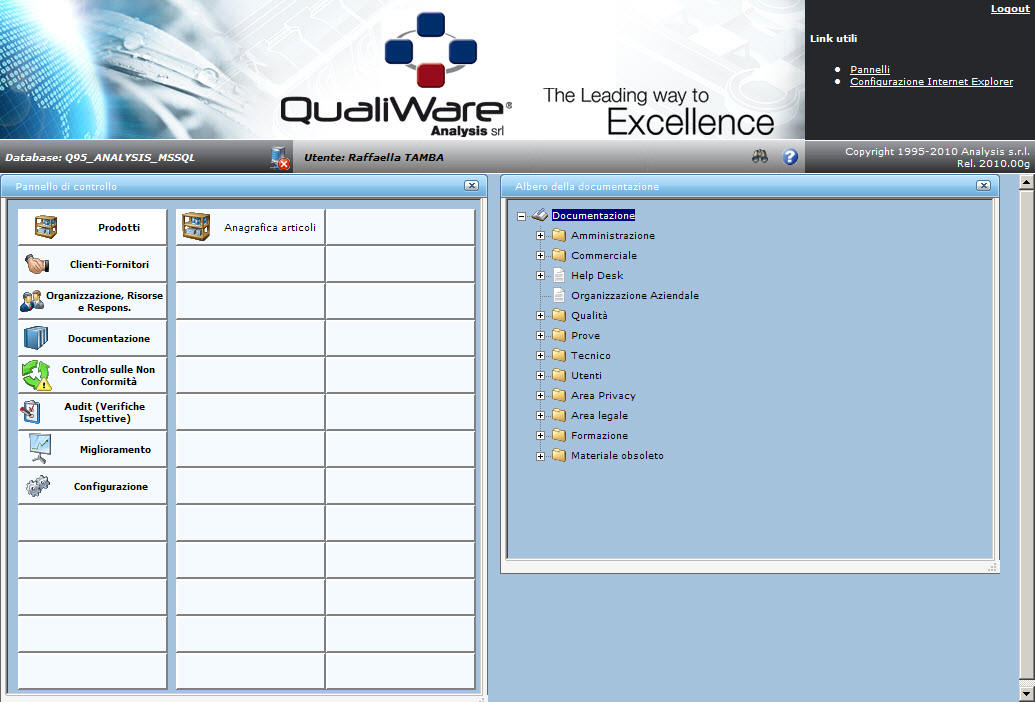
Task: Expand the Materiale obsoleto folder
Action: point(541,456)
